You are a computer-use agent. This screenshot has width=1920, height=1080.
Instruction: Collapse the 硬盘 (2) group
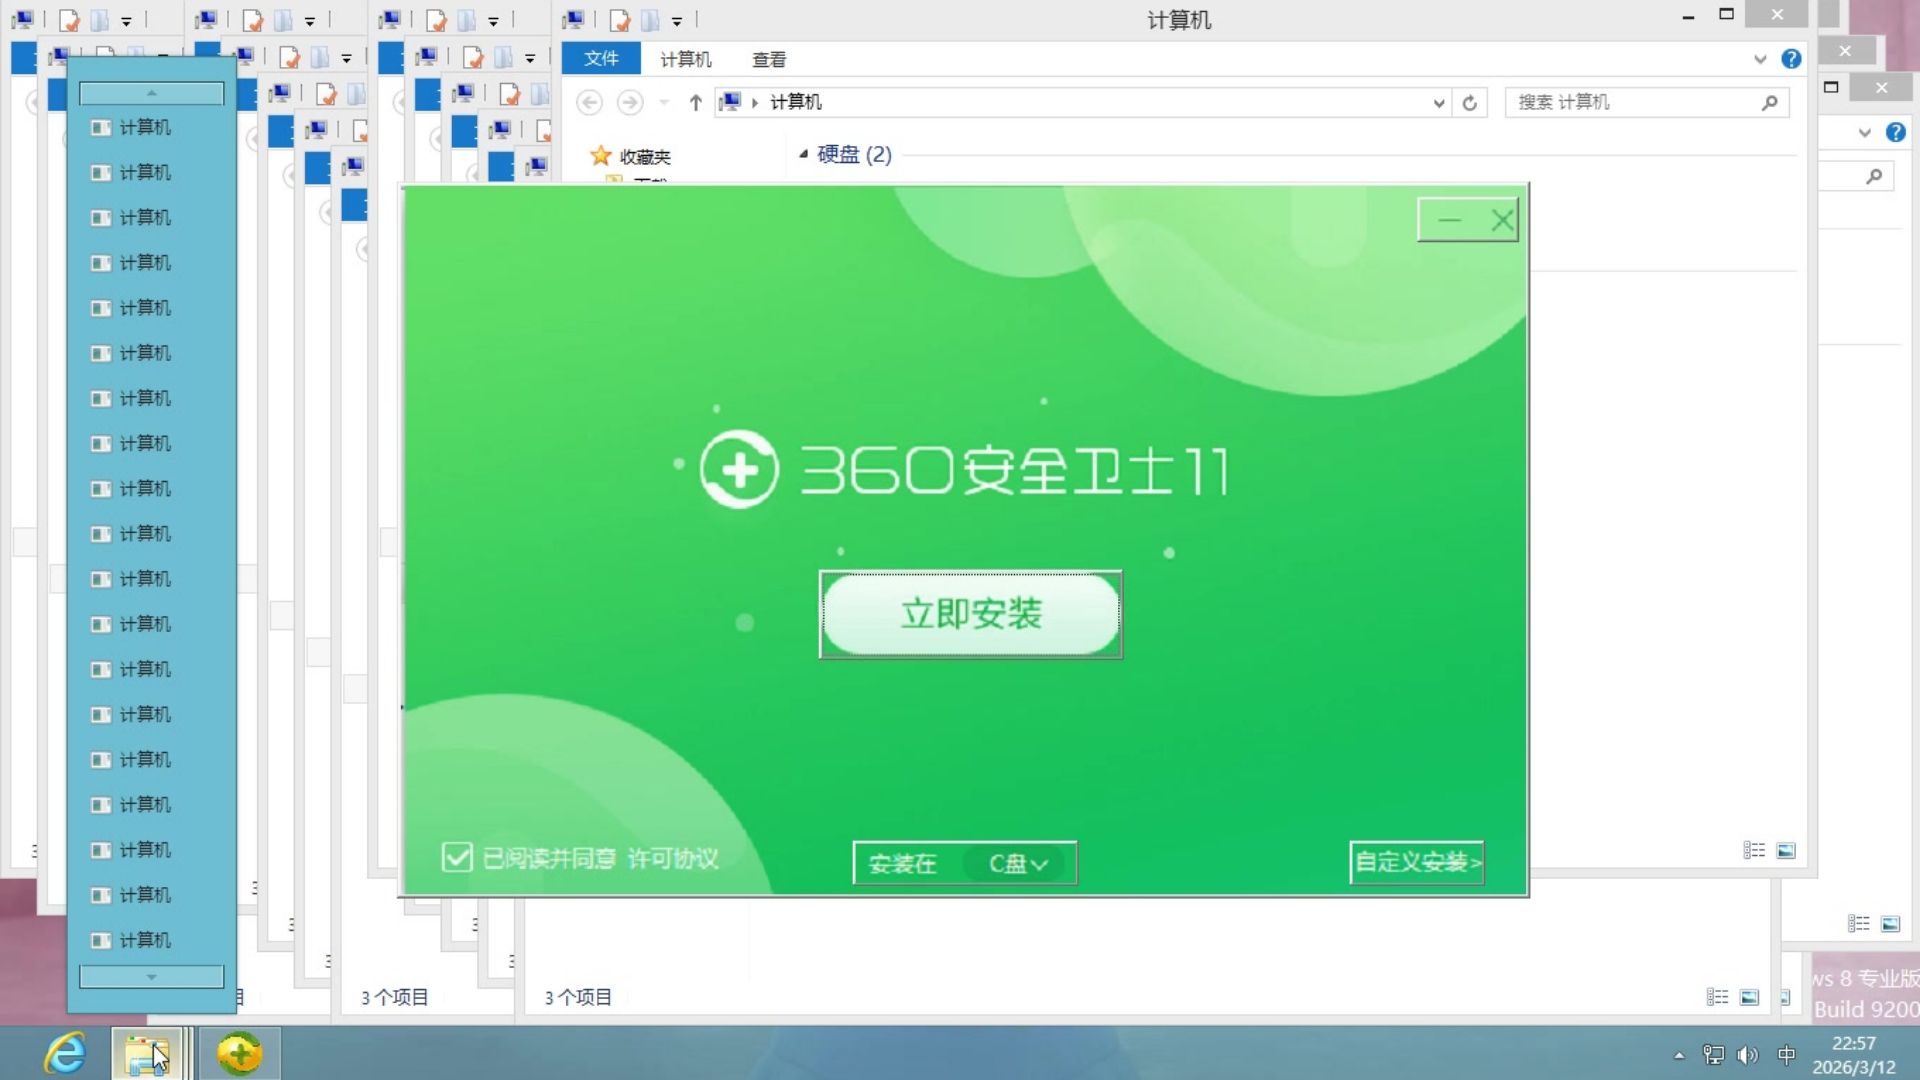(803, 154)
